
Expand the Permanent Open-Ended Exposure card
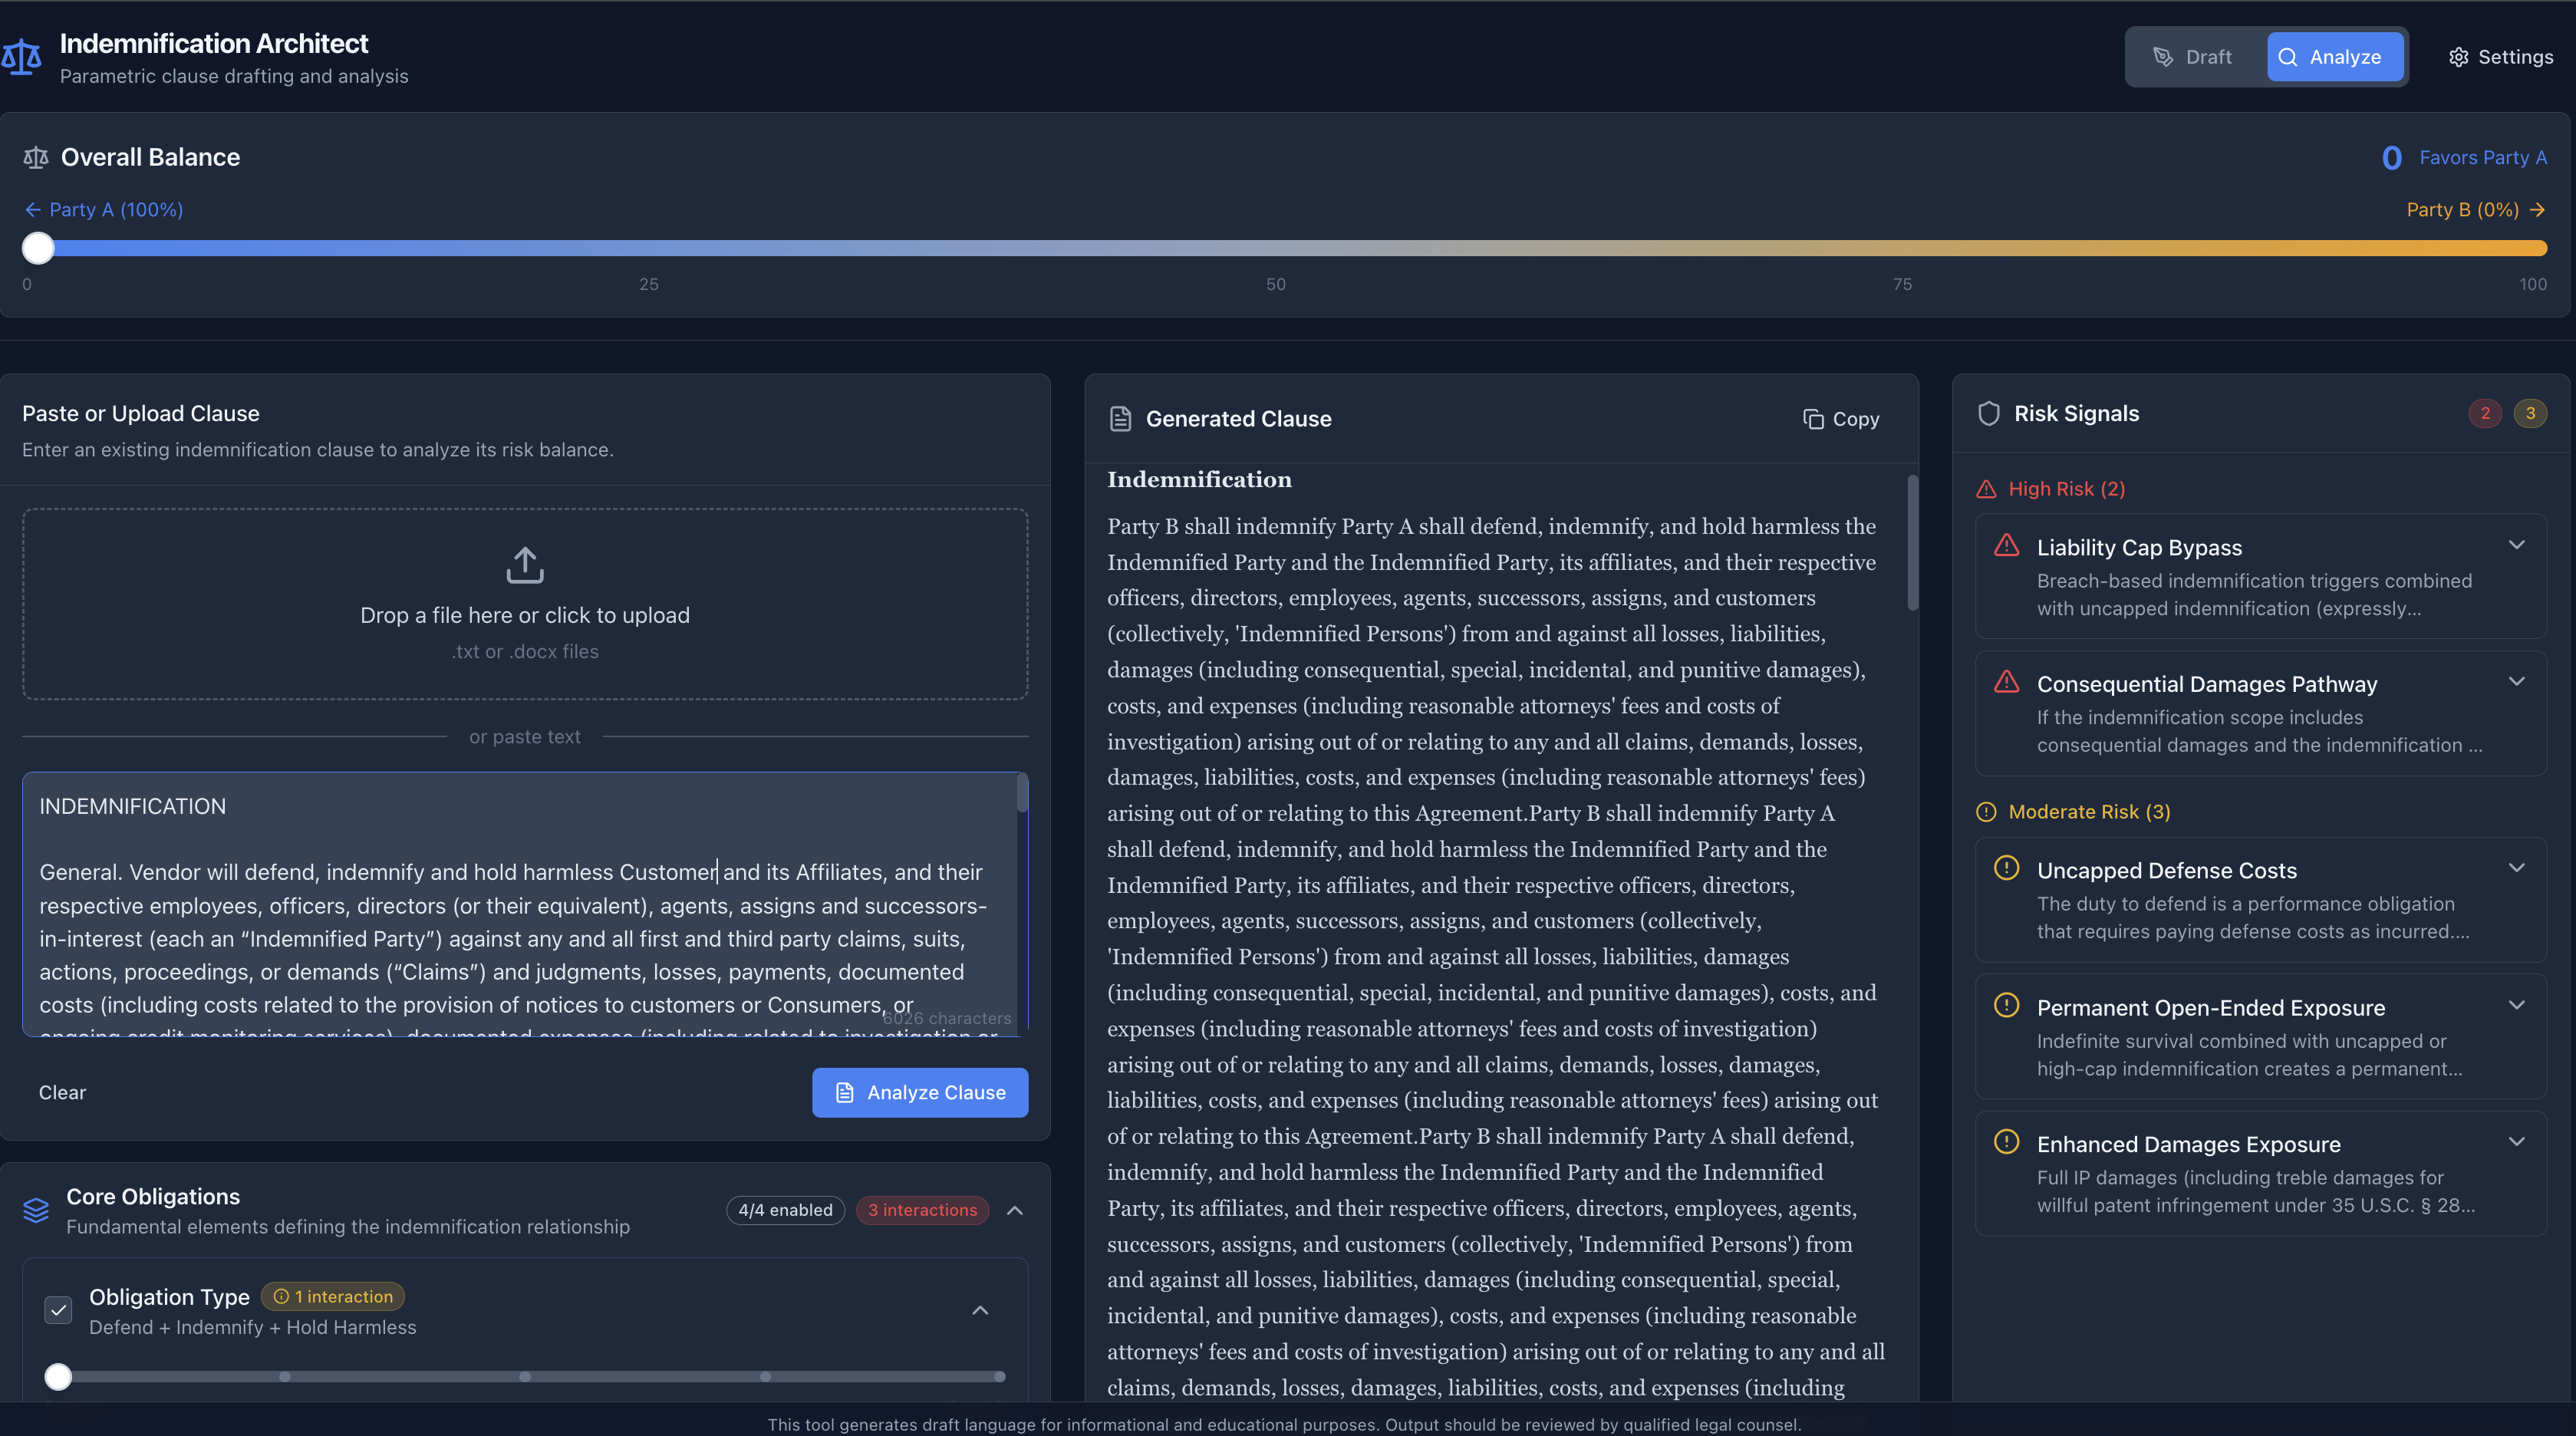pos(2517,1005)
